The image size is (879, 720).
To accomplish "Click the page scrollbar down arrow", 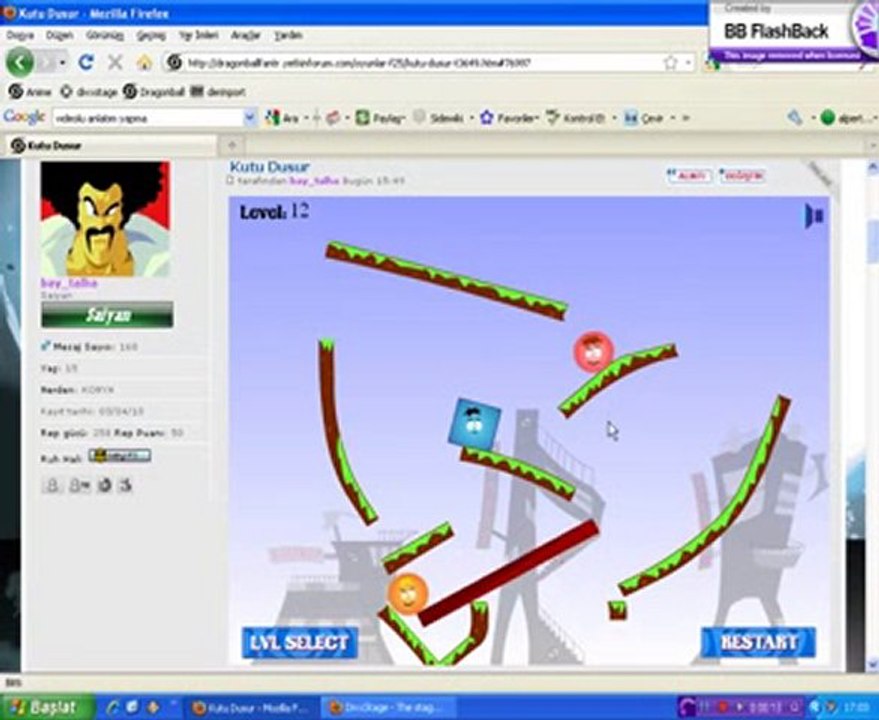I will (872, 665).
